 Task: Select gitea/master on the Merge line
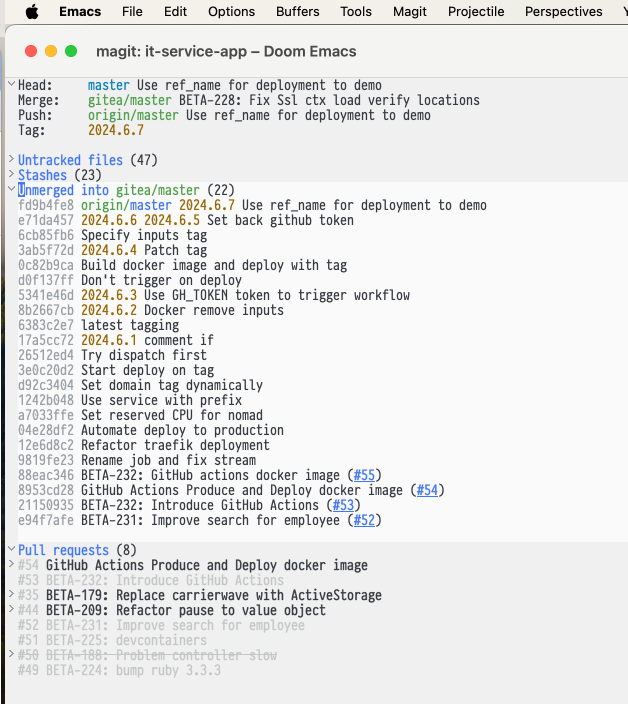pos(130,100)
